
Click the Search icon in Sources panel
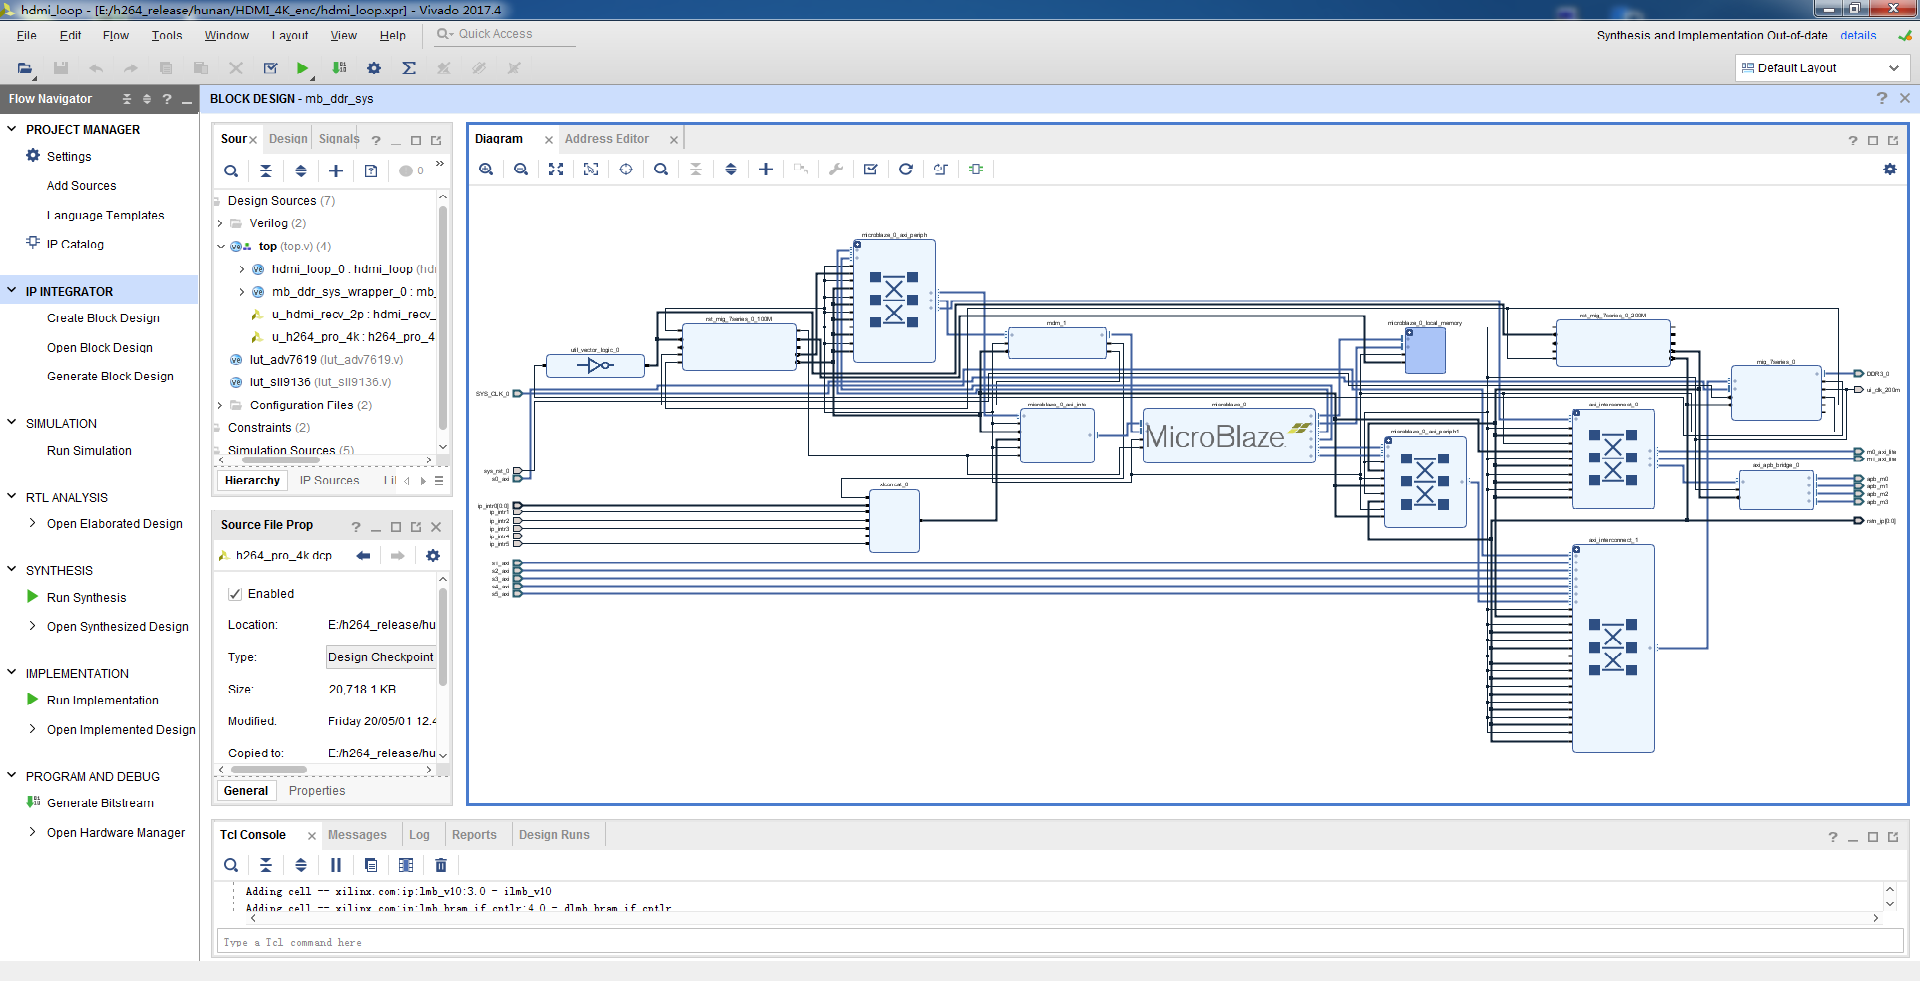click(x=231, y=171)
